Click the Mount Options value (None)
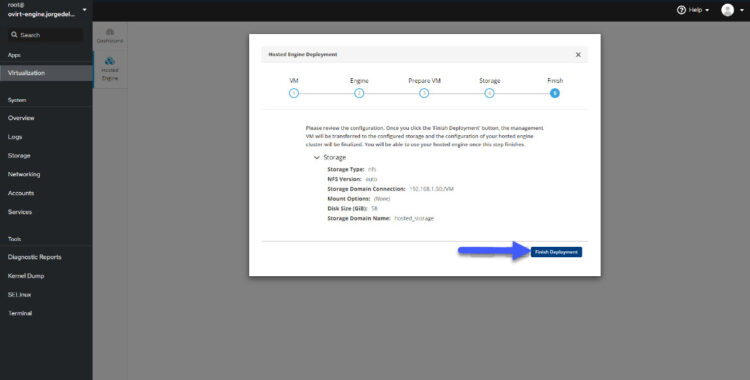 point(382,199)
